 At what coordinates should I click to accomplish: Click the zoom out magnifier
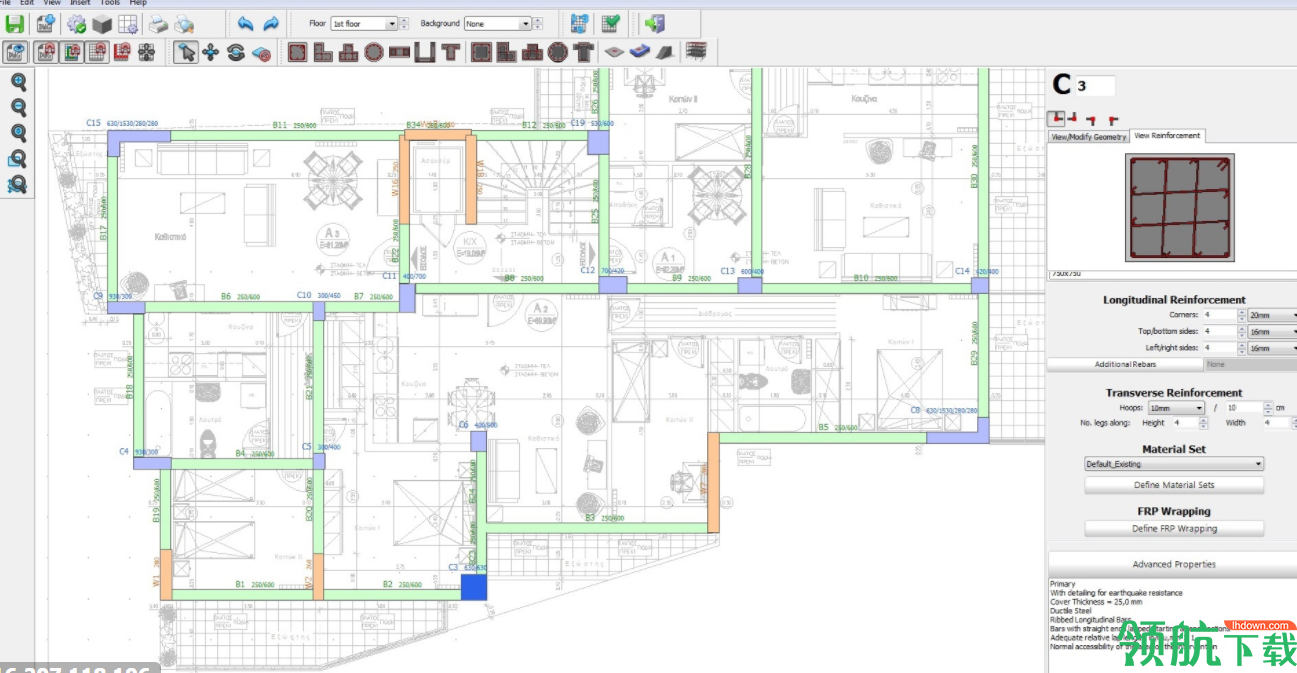click(x=17, y=108)
